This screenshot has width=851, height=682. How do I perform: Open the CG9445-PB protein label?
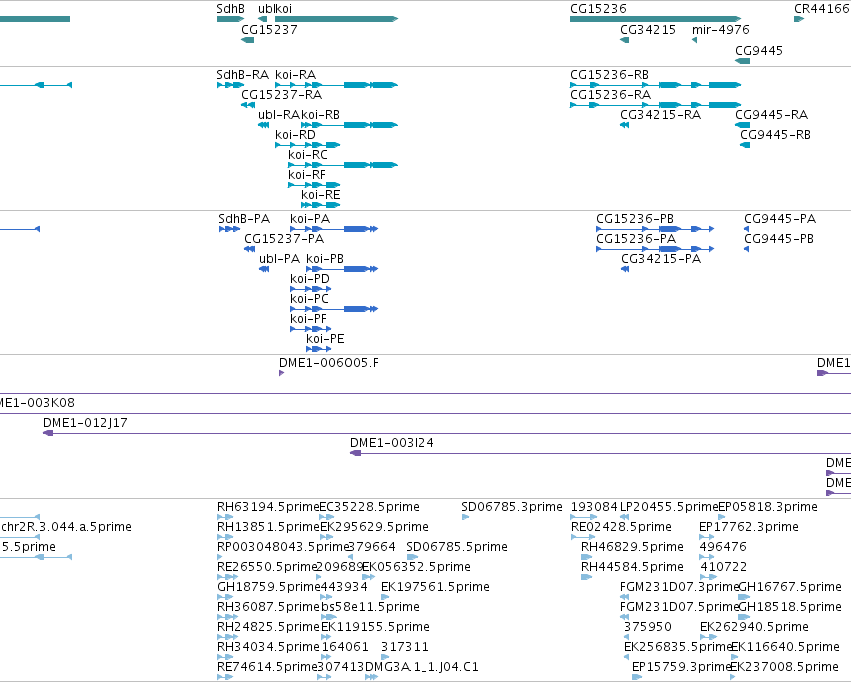coord(779,239)
